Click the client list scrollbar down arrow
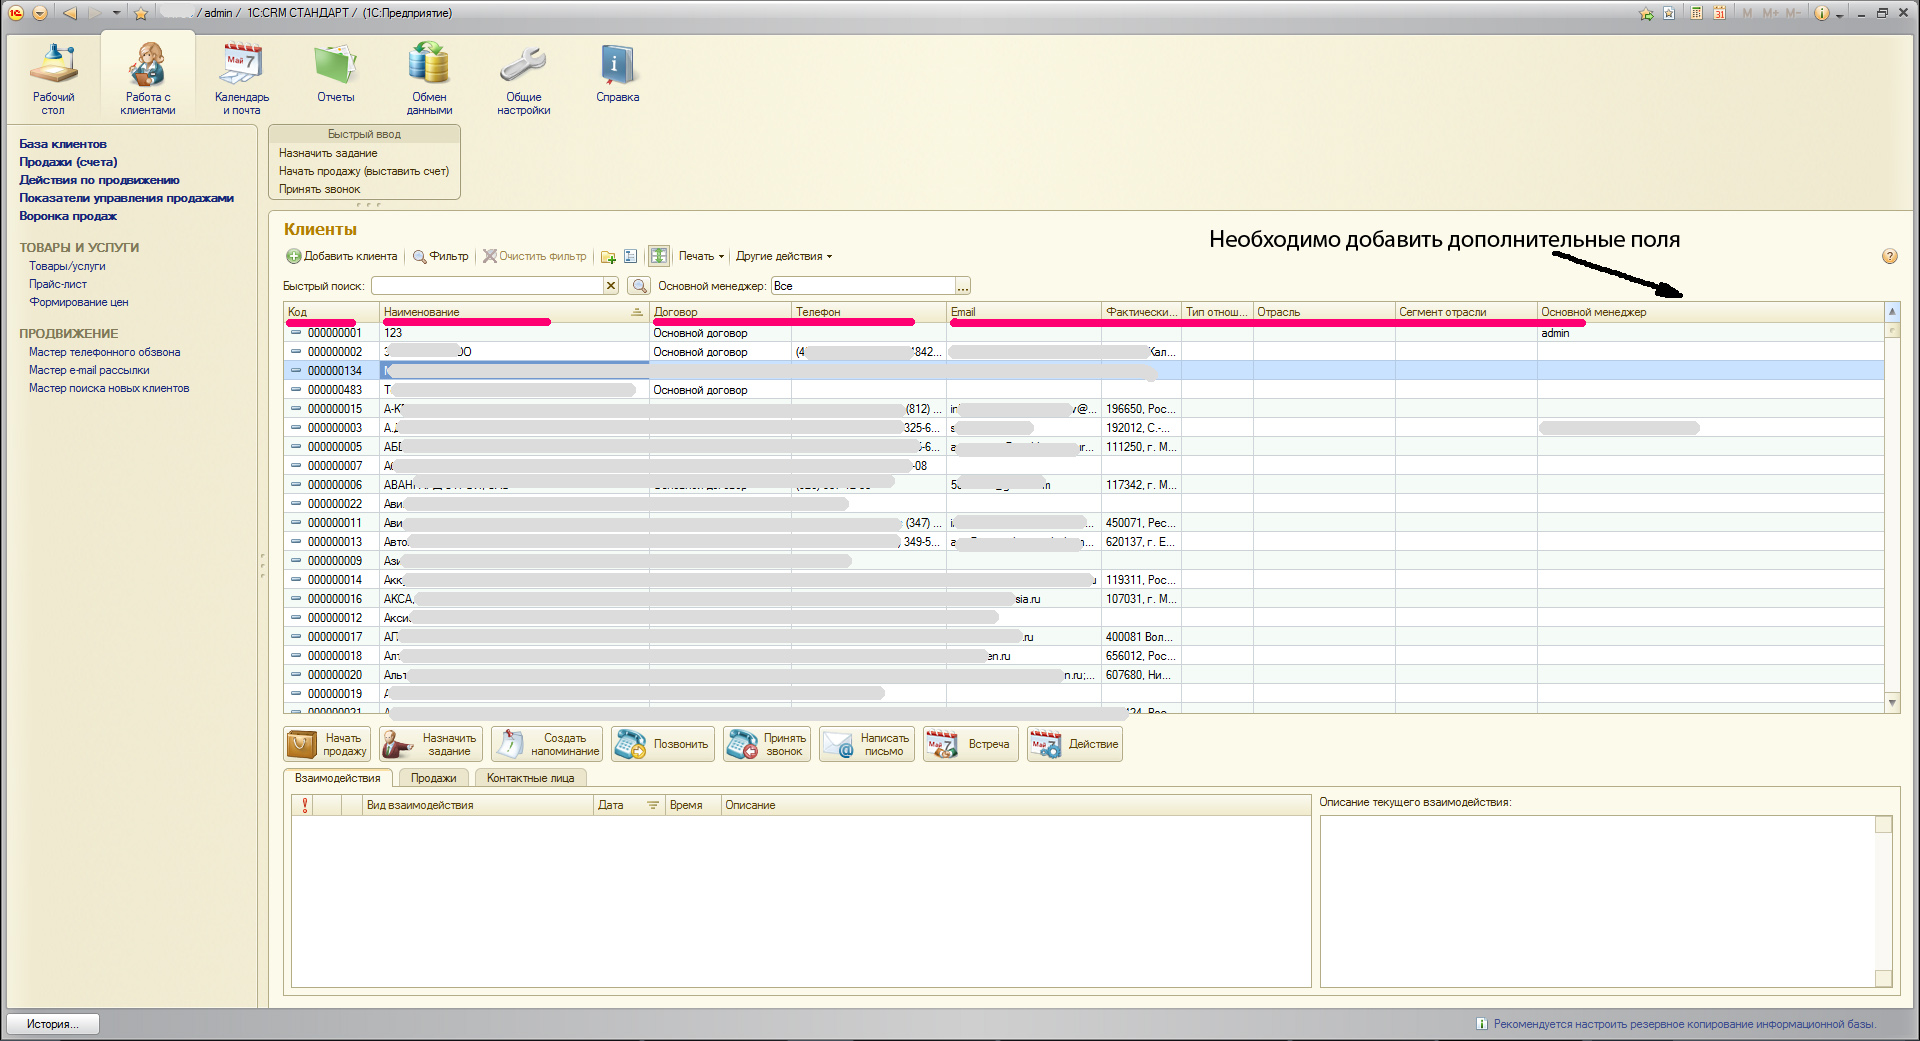Image resolution: width=1920 pixels, height=1041 pixels. click(x=1892, y=703)
